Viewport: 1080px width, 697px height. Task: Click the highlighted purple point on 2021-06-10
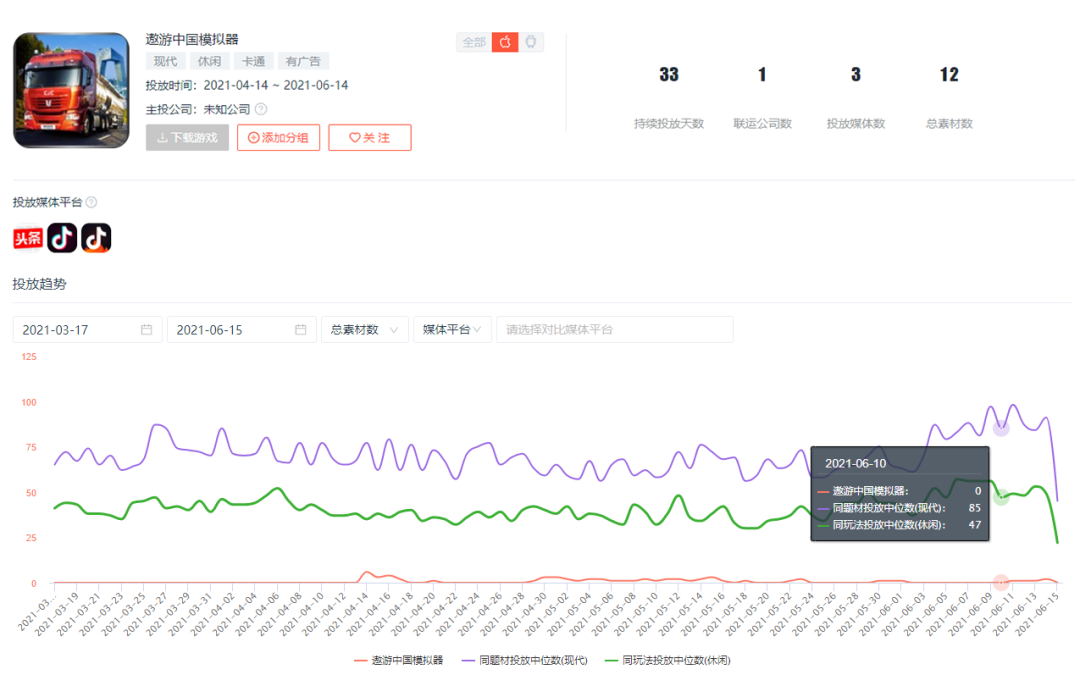[x=1001, y=428]
